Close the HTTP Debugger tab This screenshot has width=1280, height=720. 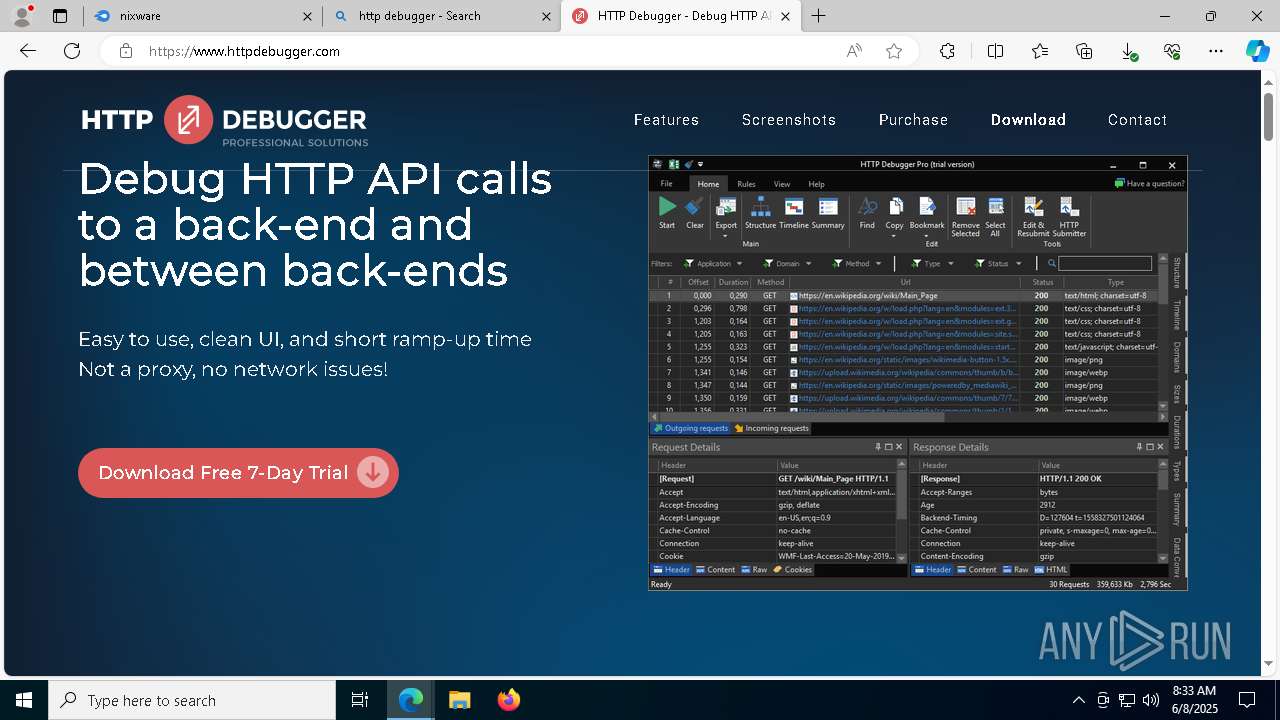(x=786, y=16)
